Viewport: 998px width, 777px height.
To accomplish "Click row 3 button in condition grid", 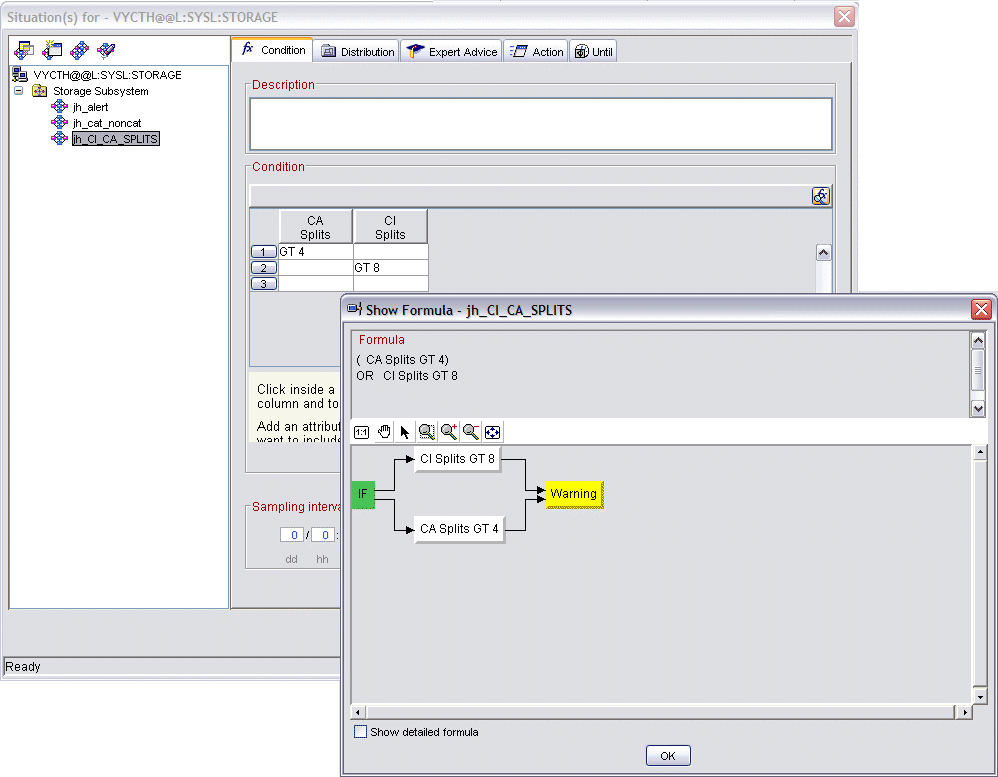I will [x=263, y=284].
